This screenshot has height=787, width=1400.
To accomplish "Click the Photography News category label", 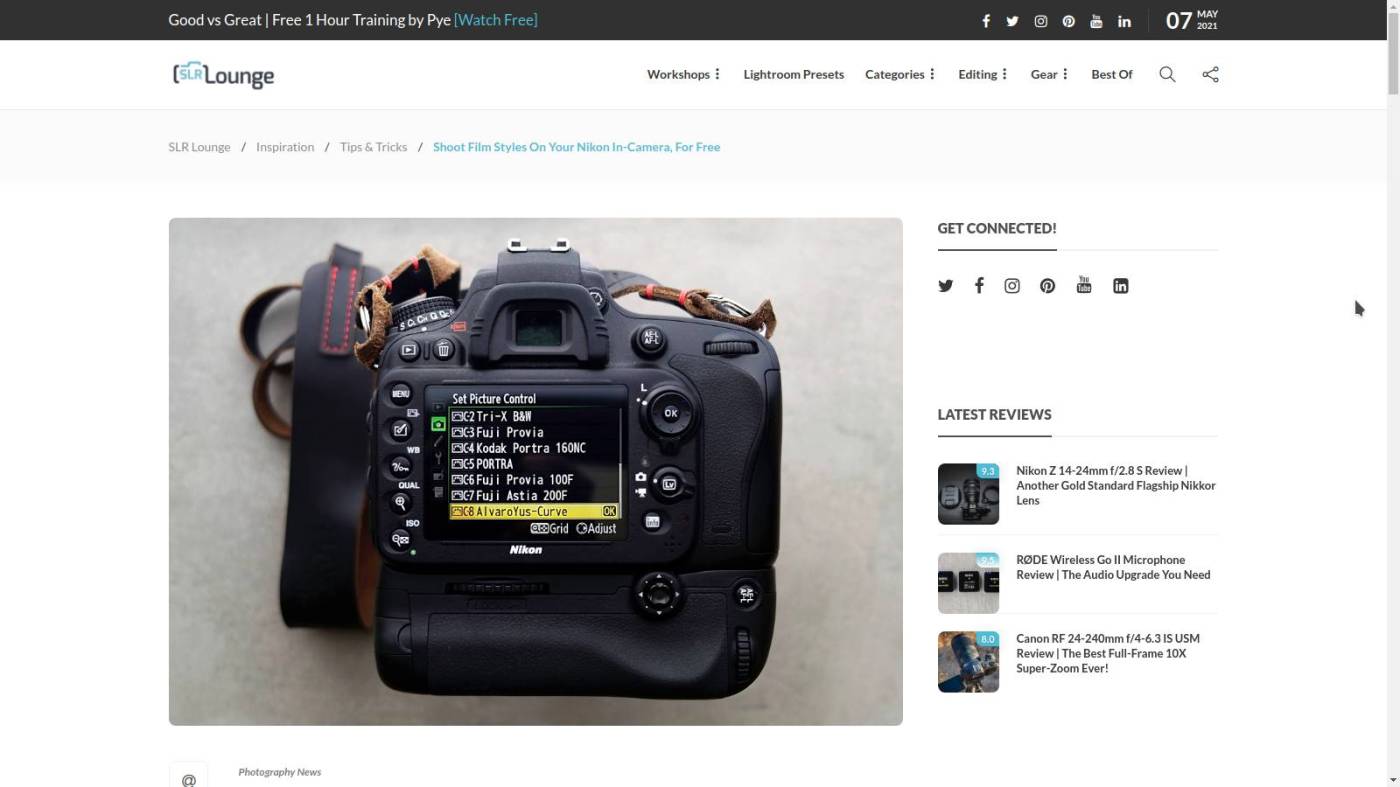I will click(x=280, y=772).
